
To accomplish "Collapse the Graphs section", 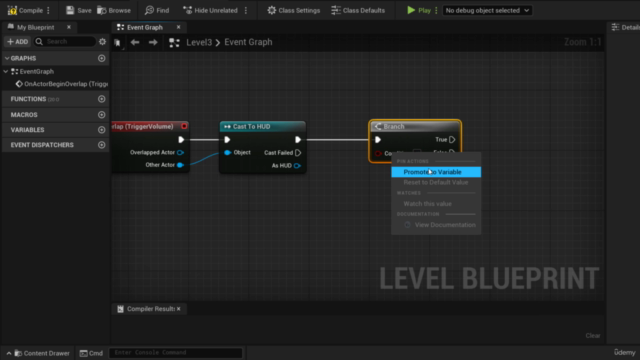I will (x=7, y=58).
